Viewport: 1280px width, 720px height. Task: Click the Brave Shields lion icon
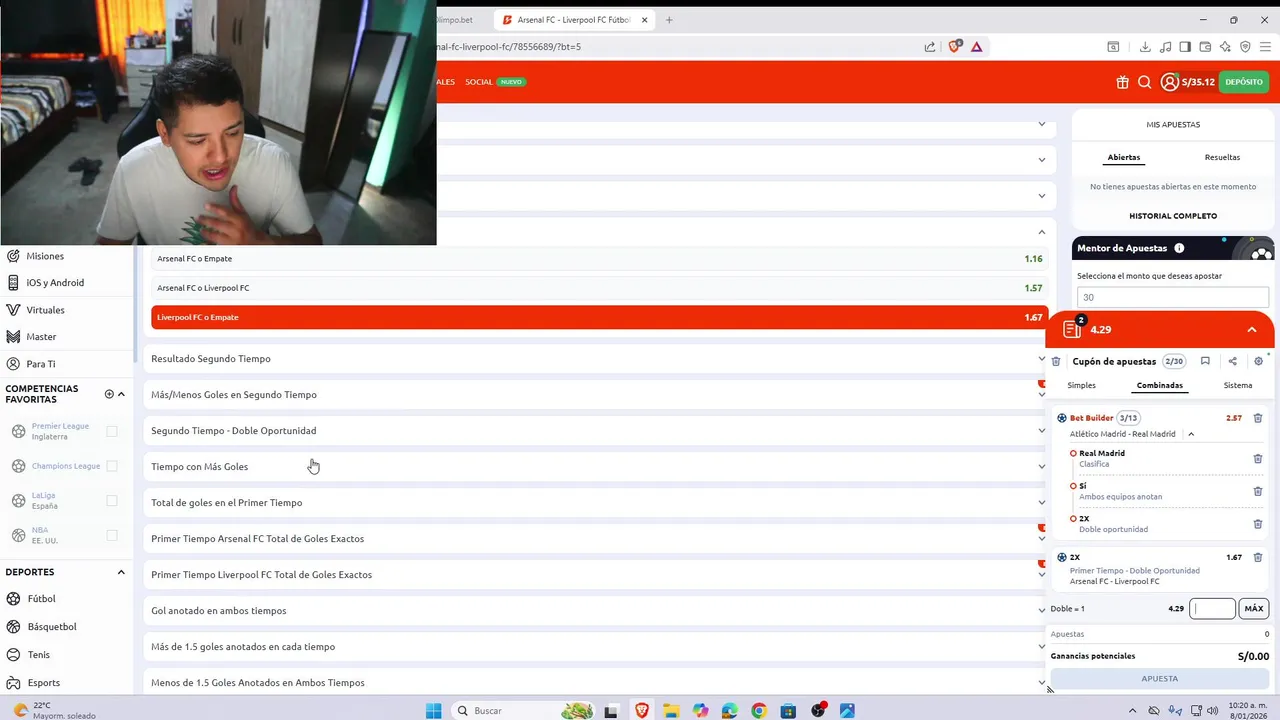point(955,46)
